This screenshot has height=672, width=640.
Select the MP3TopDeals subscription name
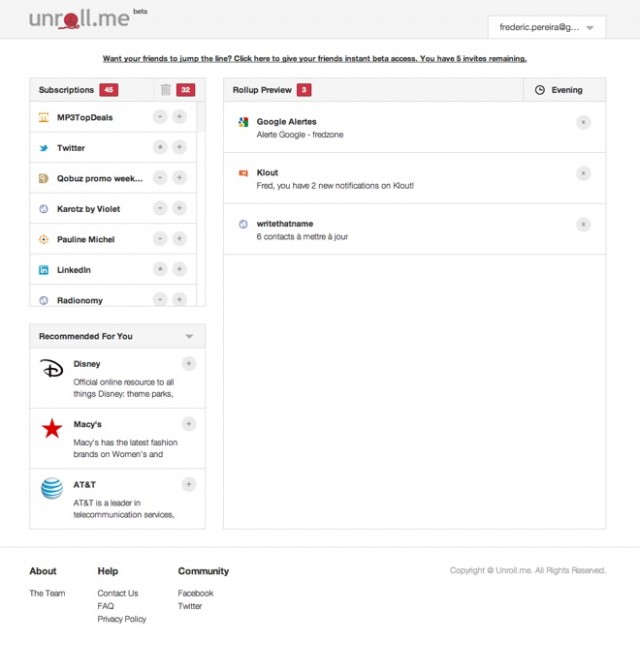click(85, 117)
